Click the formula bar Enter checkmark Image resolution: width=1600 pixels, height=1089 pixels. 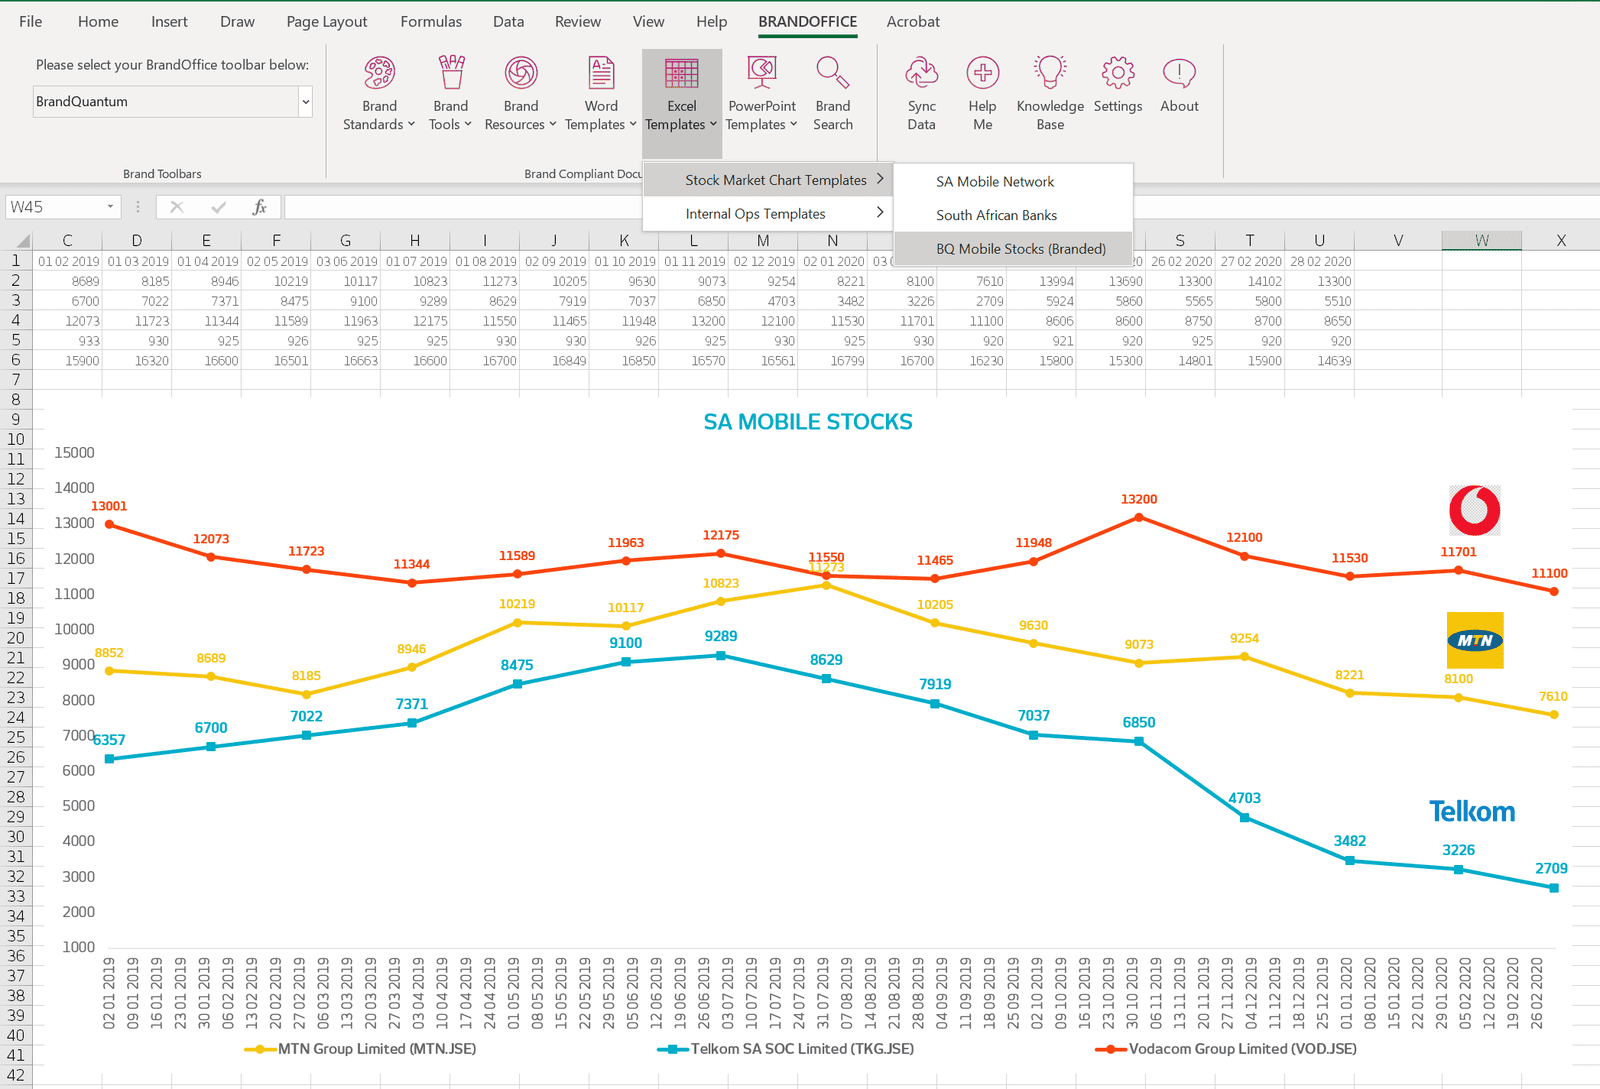[218, 207]
